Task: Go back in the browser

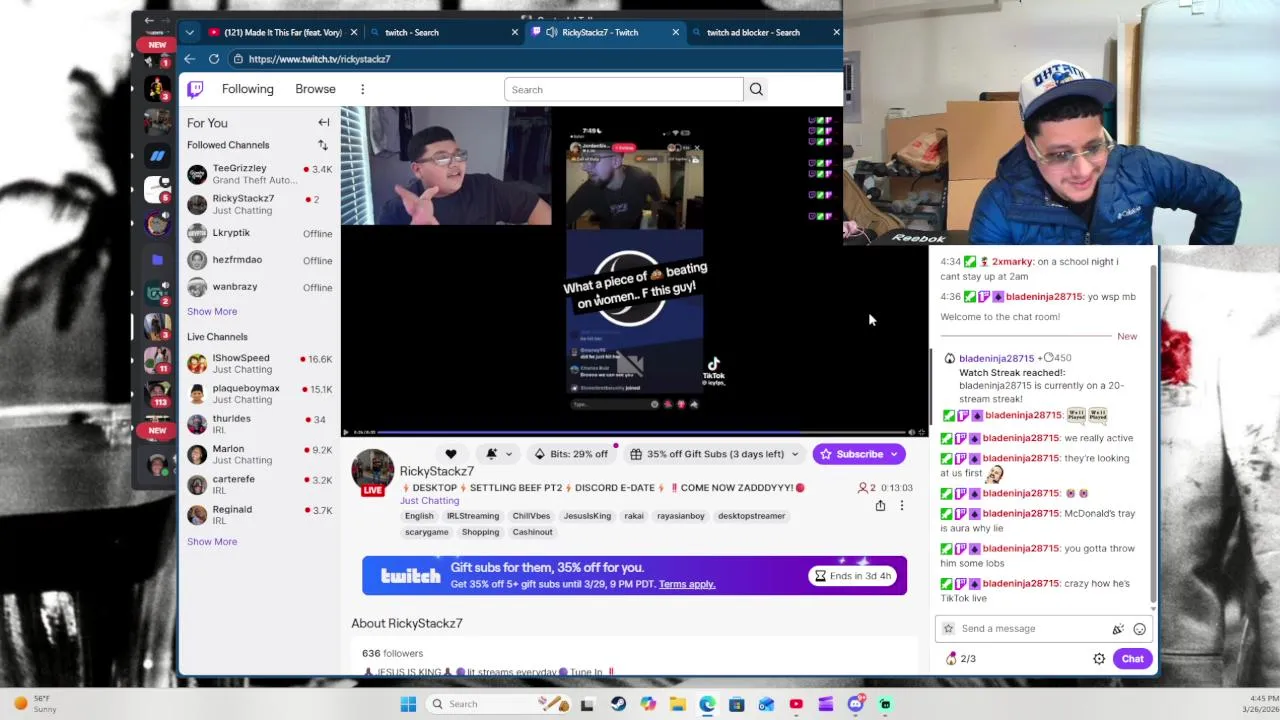Action: 189,59
